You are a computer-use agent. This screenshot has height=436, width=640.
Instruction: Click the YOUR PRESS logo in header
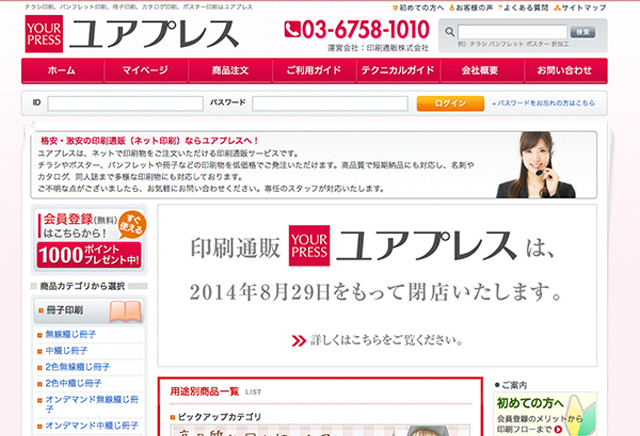[44, 34]
